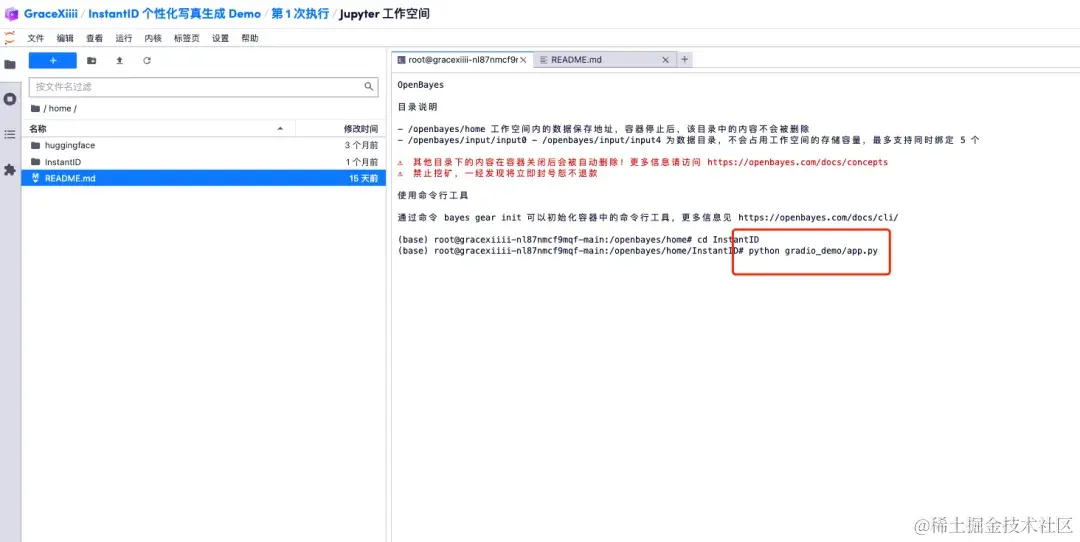The width and height of the screenshot is (1080, 542).
Task: Click the openbayes.com/docs/cli/ link
Action: click(818, 218)
